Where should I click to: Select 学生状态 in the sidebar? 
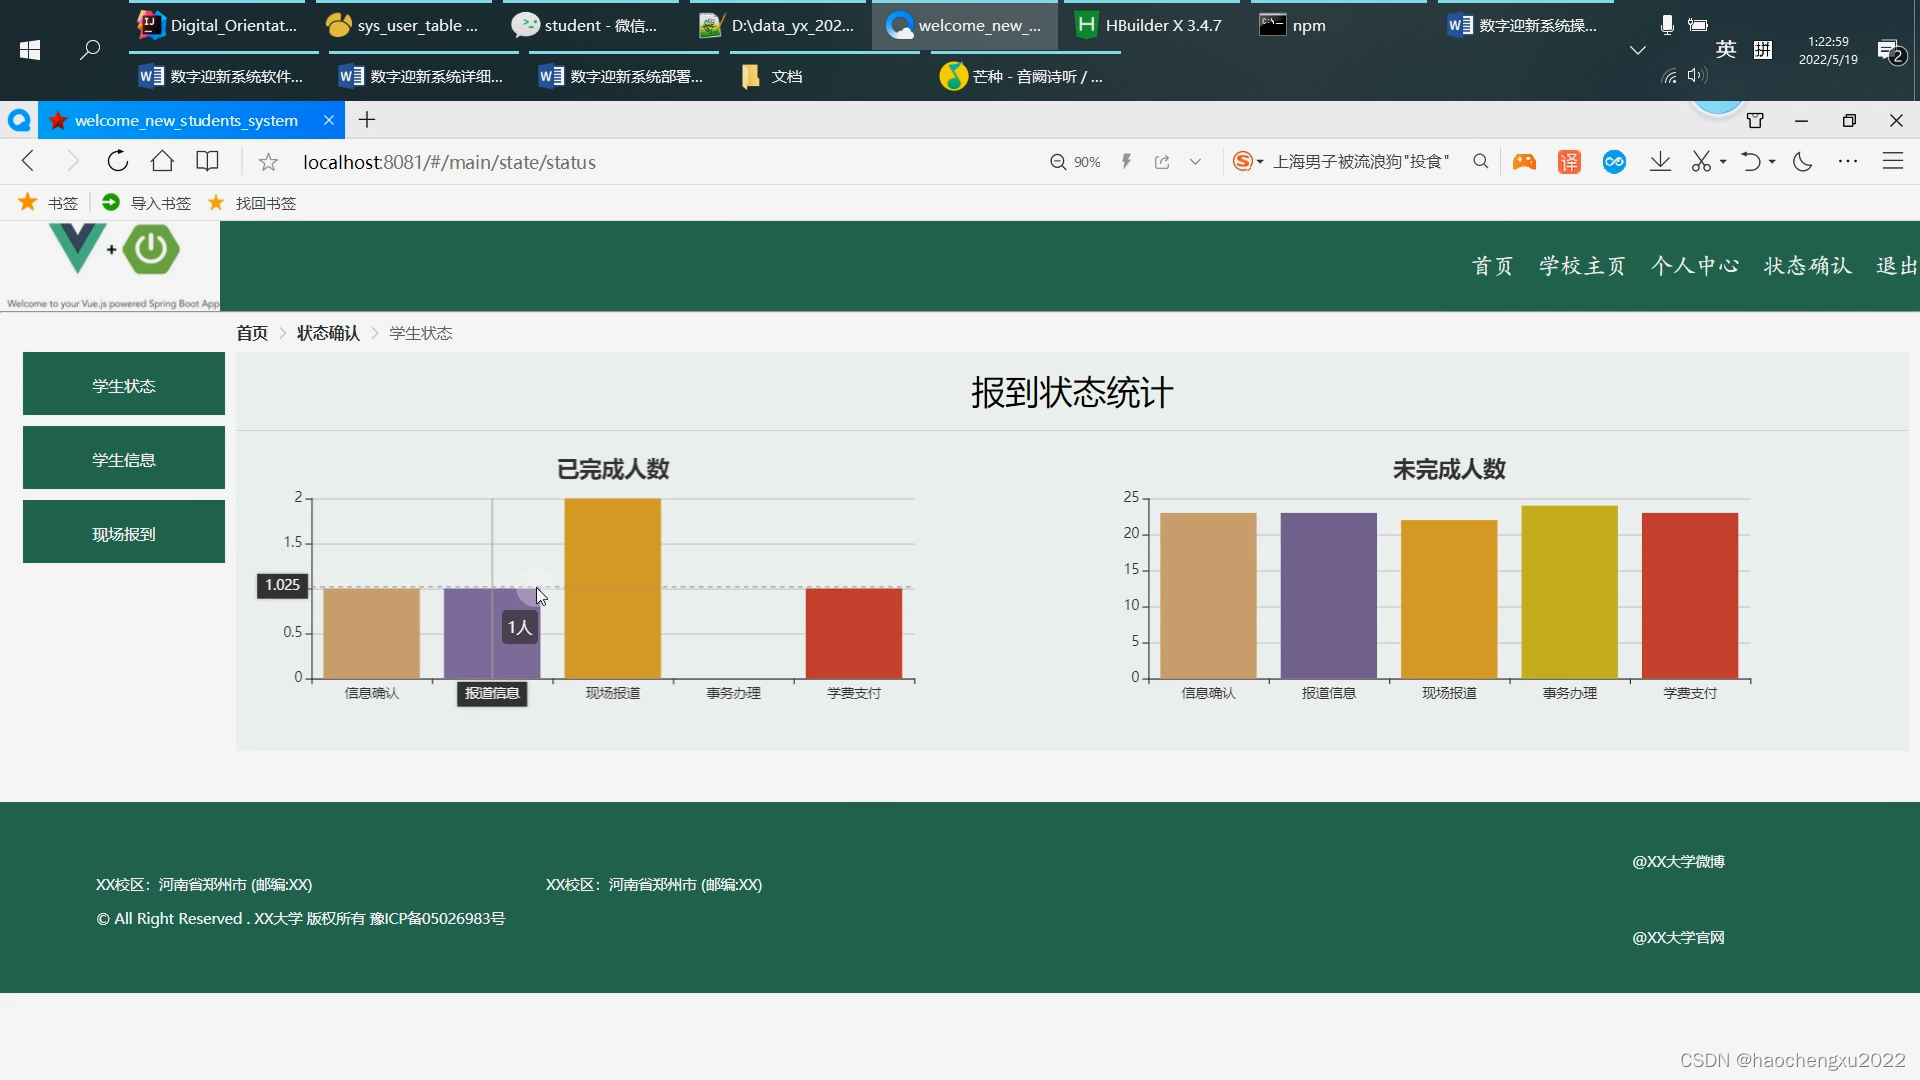pyautogui.click(x=124, y=384)
